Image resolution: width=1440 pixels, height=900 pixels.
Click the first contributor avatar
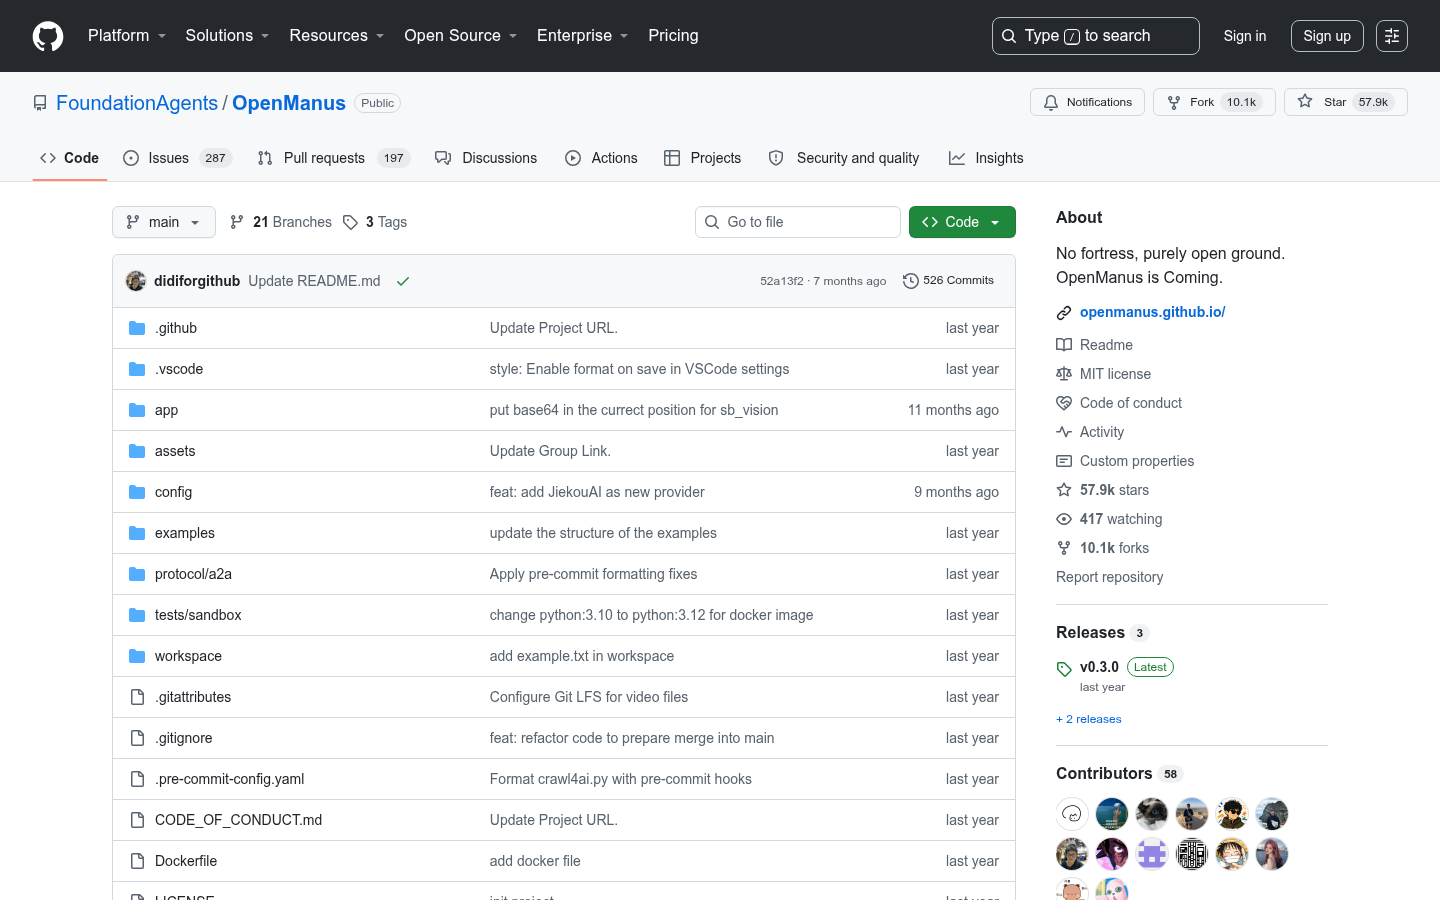[x=1072, y=814]
